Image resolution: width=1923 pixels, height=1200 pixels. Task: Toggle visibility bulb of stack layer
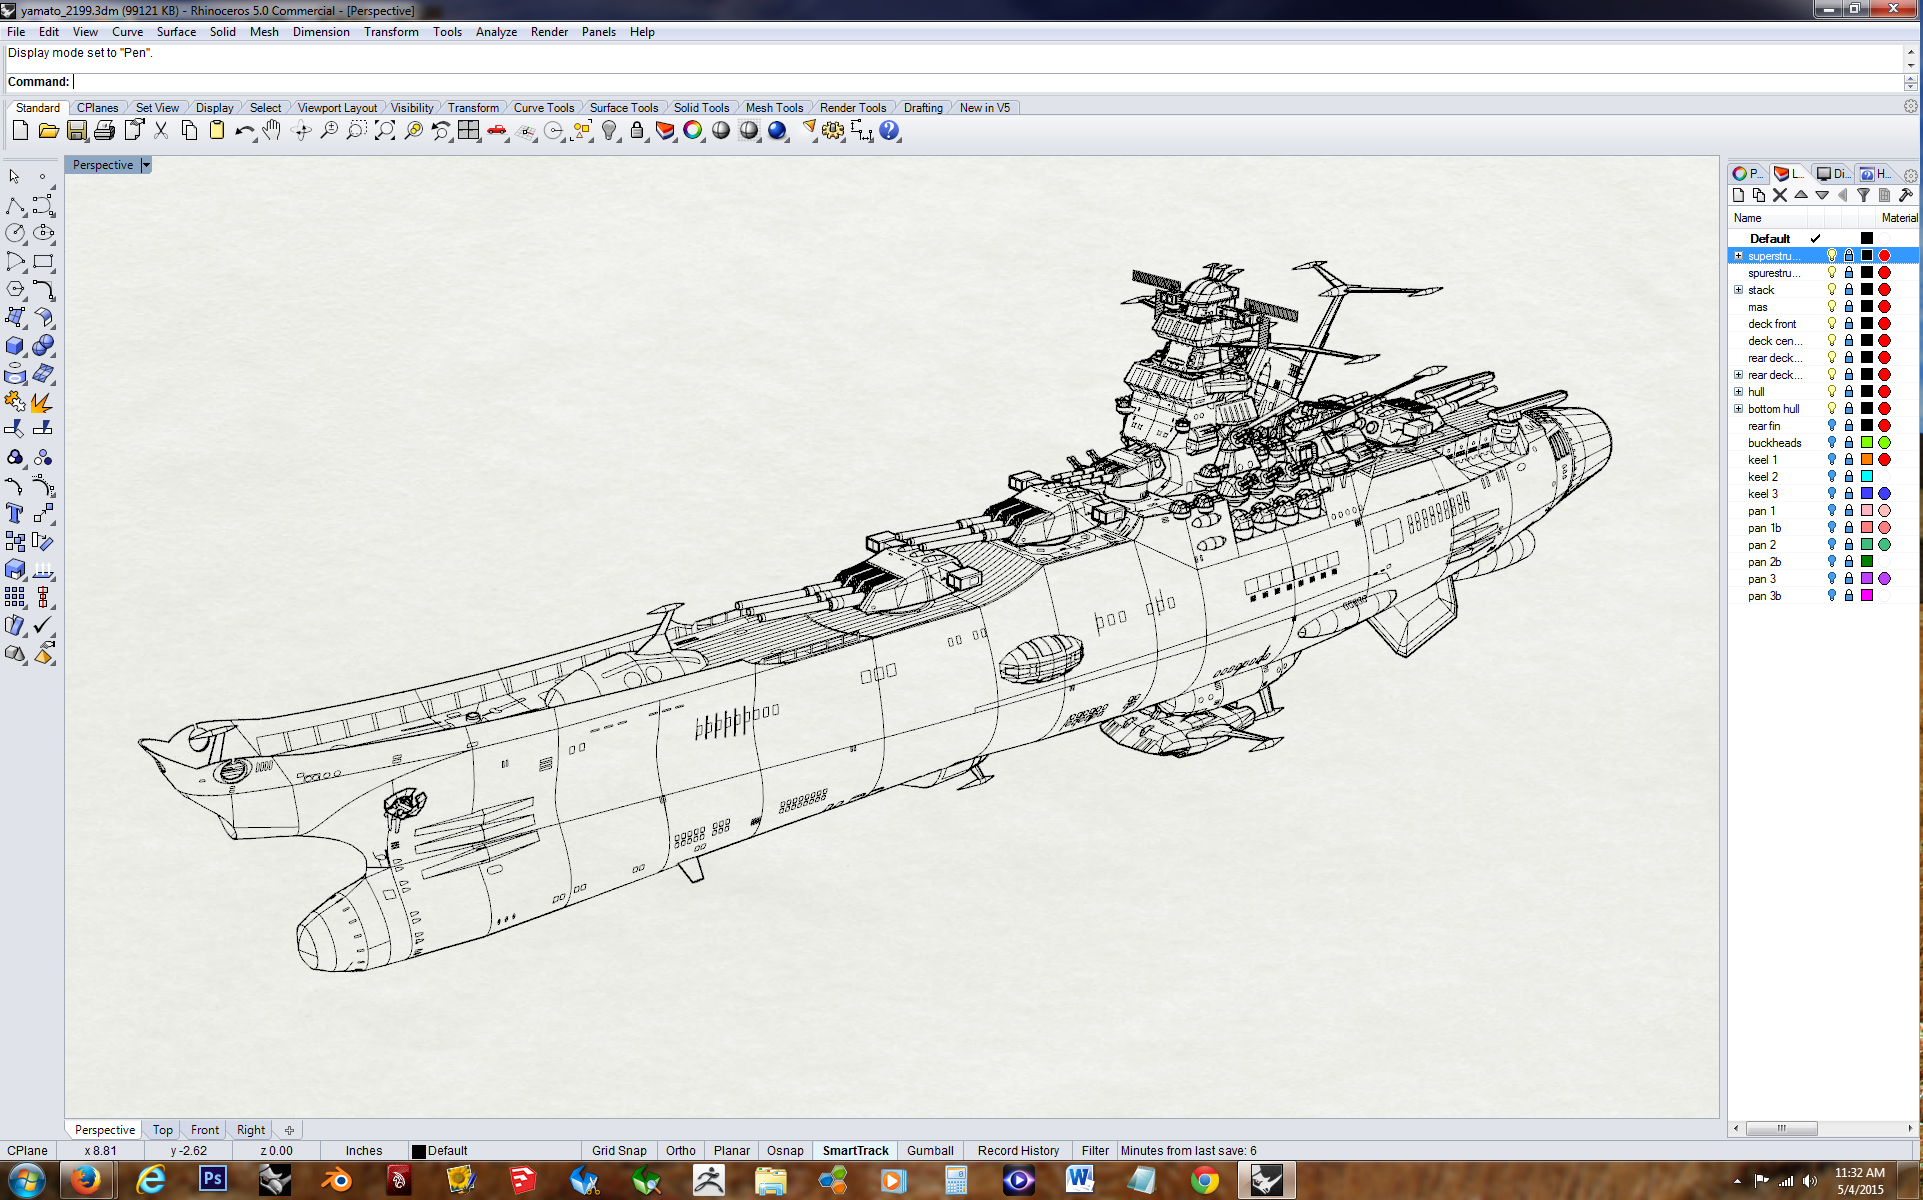(1832, 290)
